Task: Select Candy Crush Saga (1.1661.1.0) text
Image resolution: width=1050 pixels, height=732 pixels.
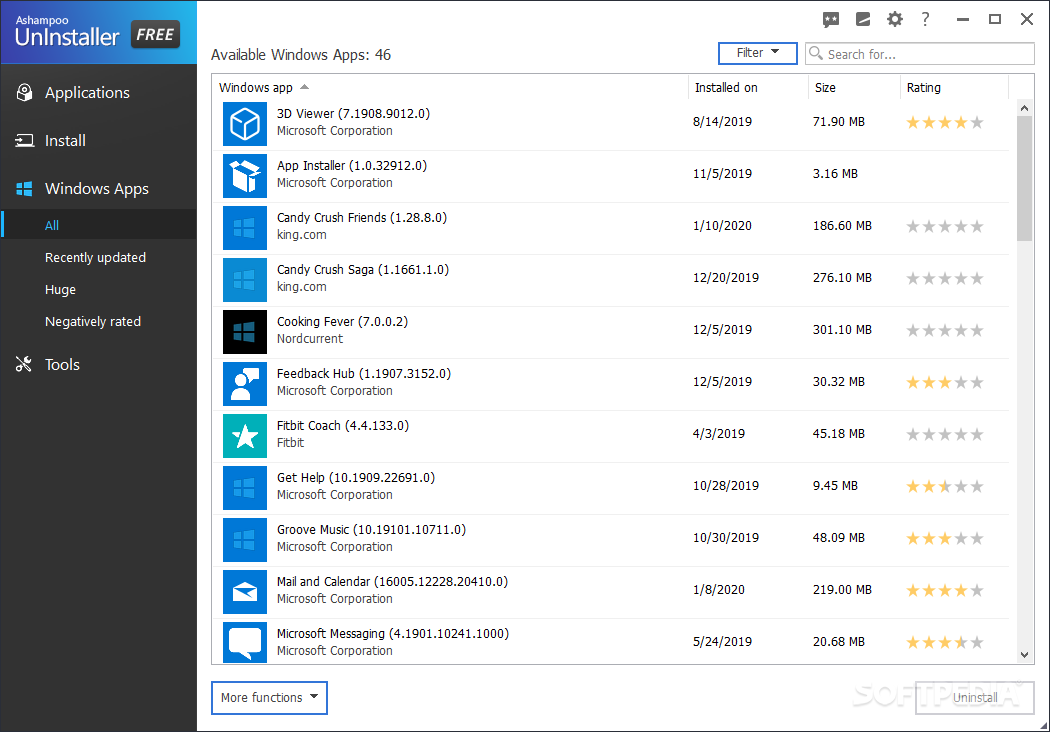Action: [x=363, y=270]
